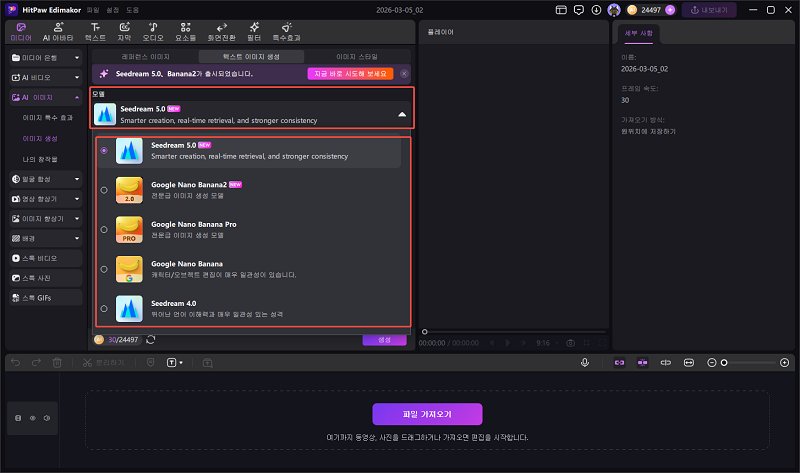
Task: Open the feedback message icon in title bar
Action: coord(579,10)
